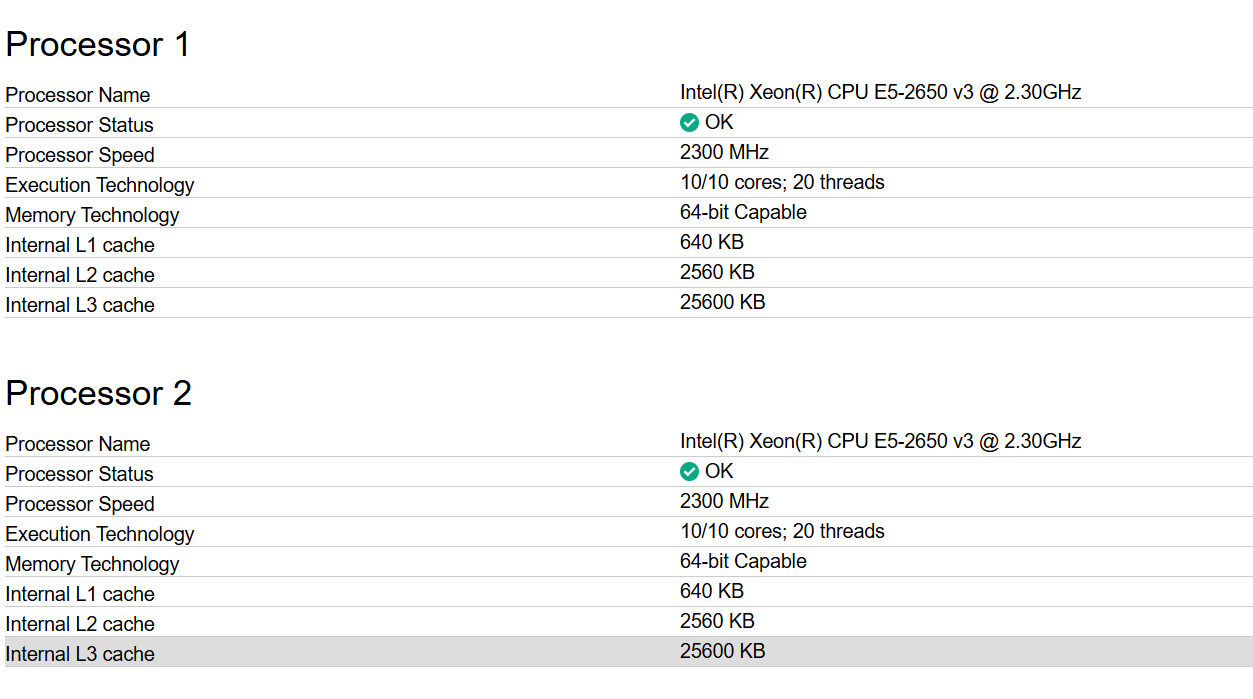Click Processor 1's Internal L1 cache label
1253x699 pixels.
[80, 245]
